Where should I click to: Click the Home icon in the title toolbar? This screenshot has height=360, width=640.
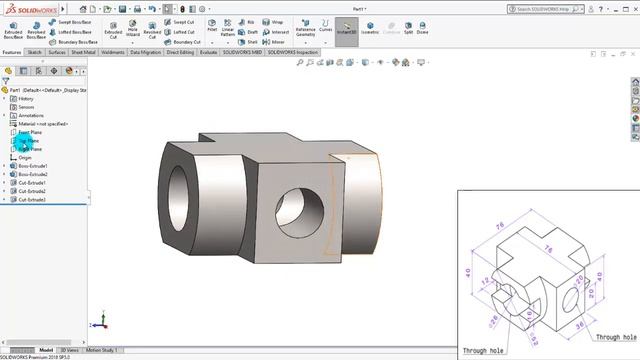[83, 9]
